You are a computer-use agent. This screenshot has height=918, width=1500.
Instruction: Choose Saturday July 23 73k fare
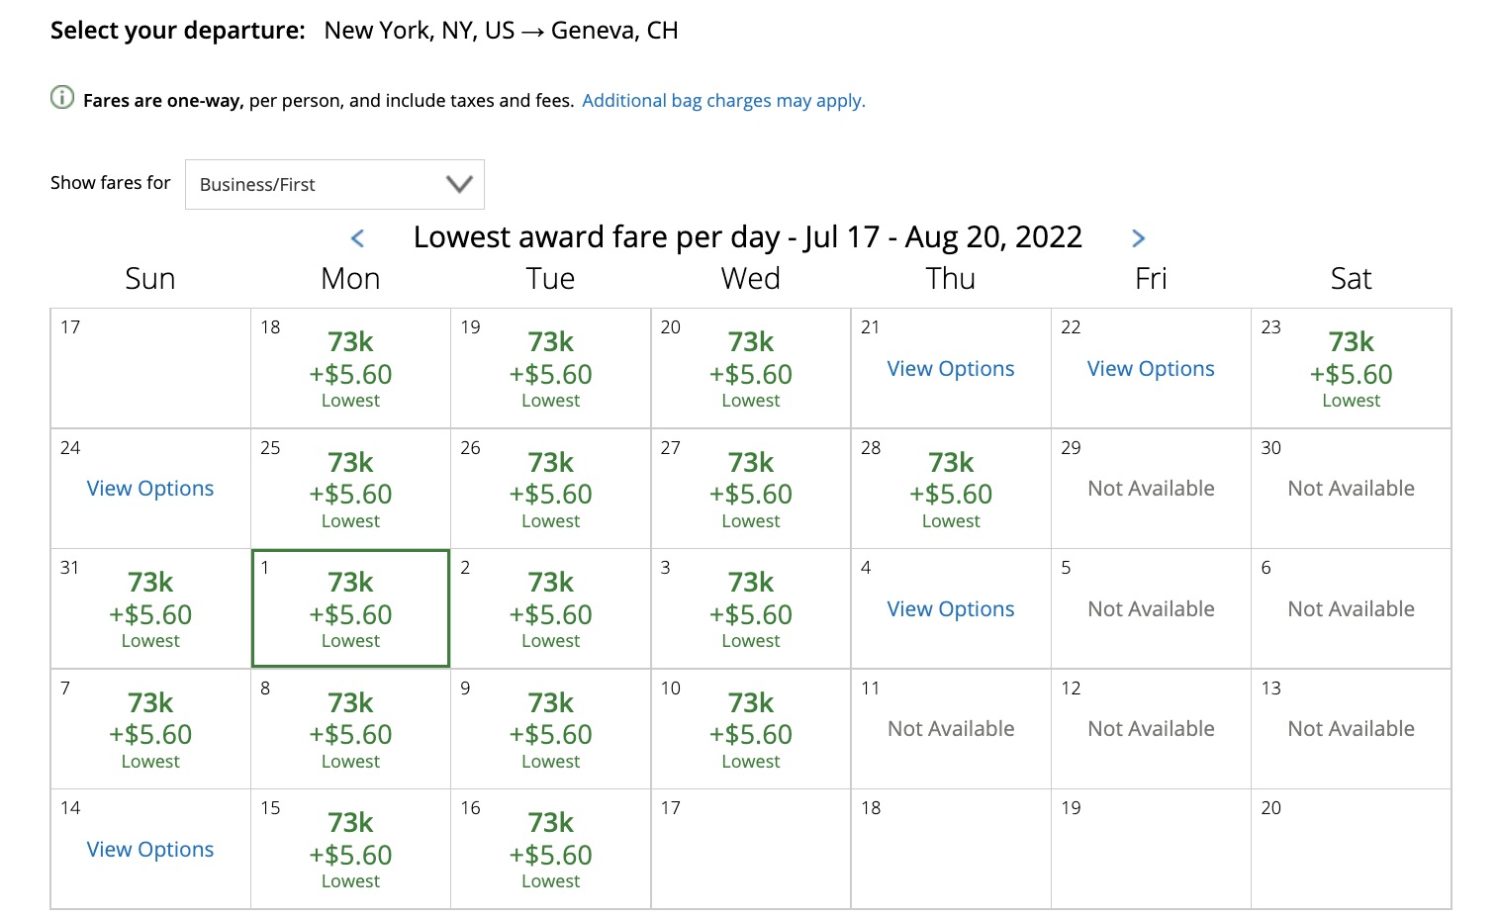point(1351,368)
